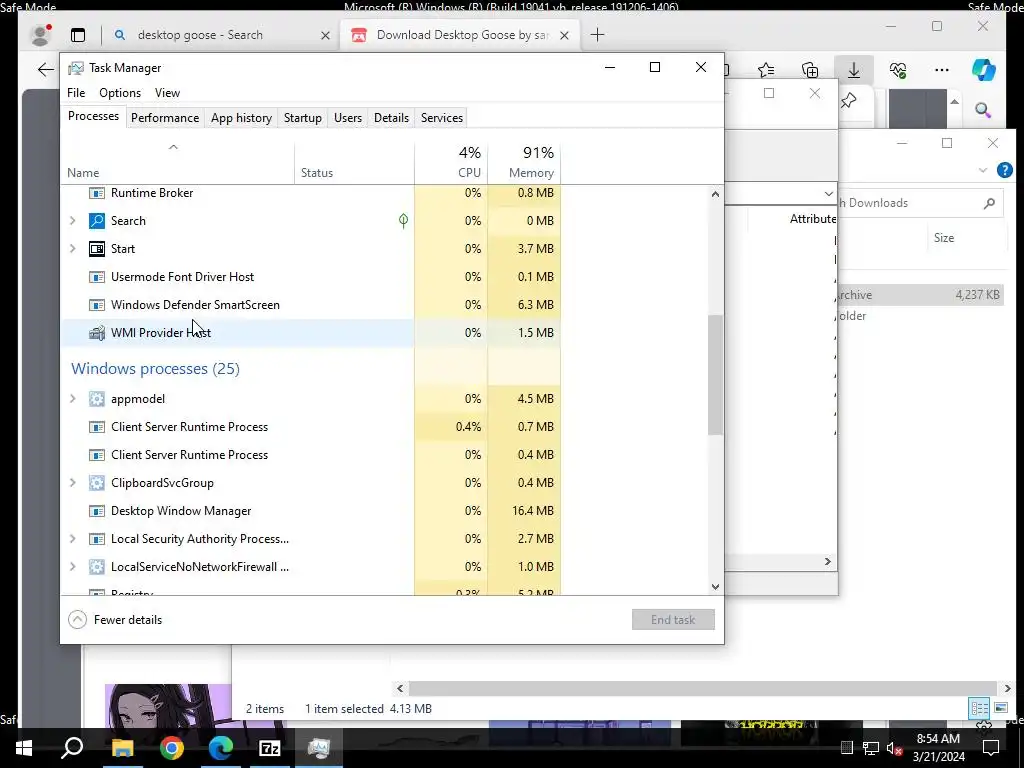
Task: Switch to the Details tab
Action: 391,118
